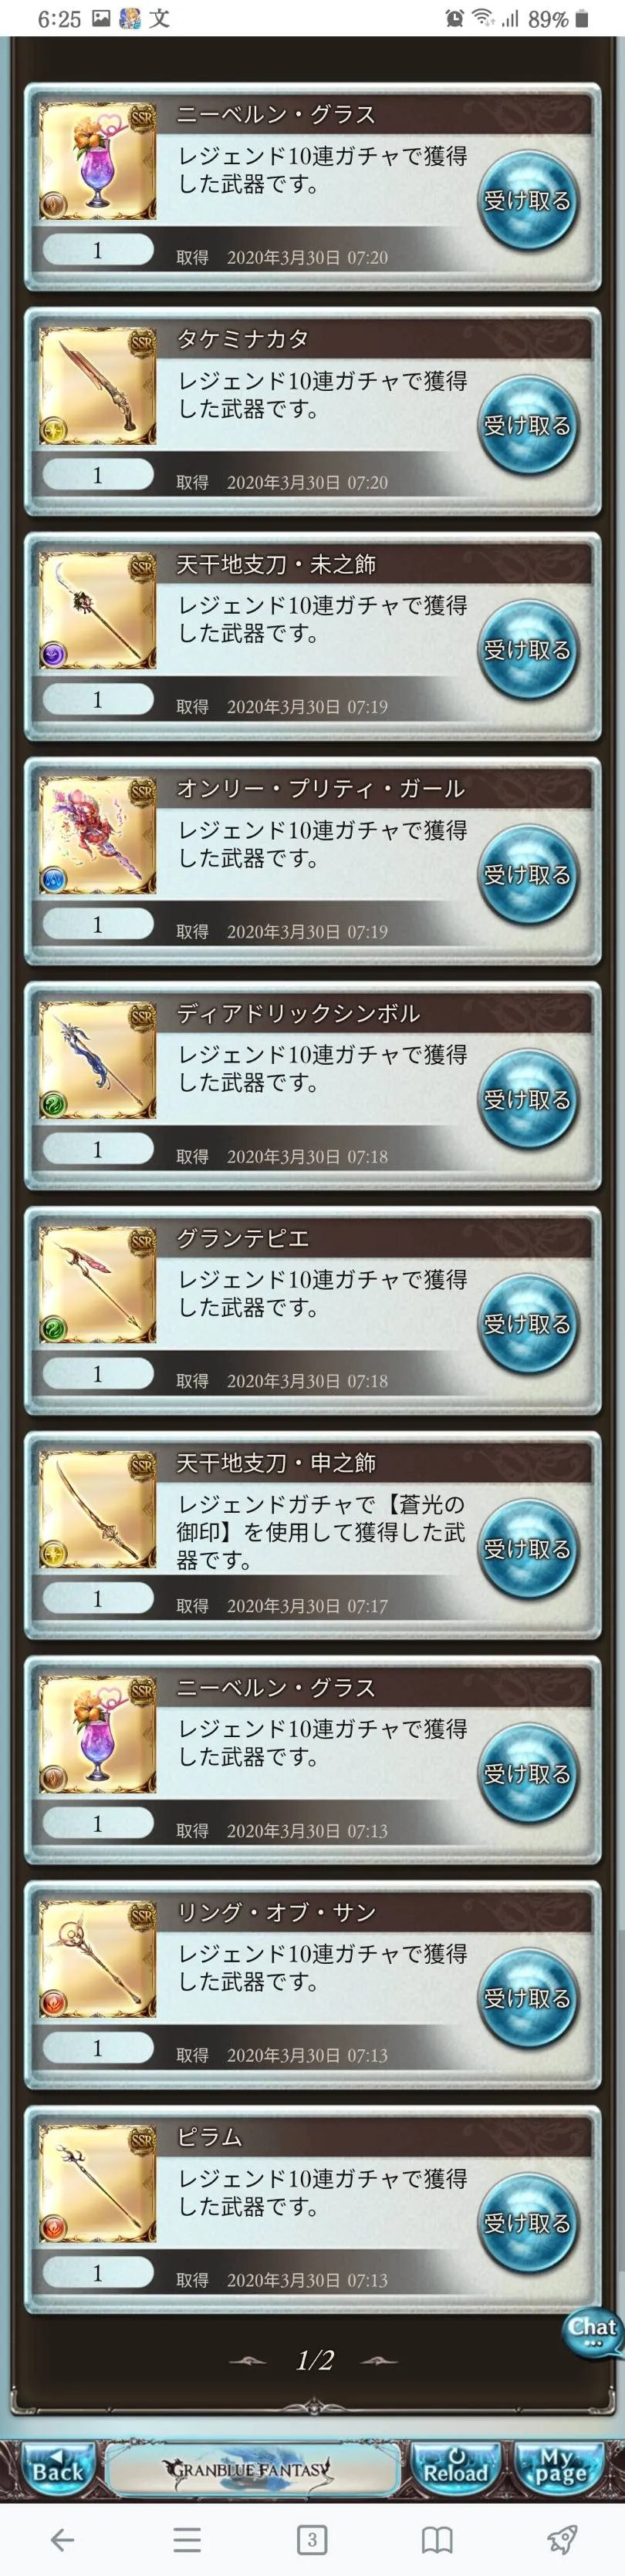The width and height of the screenshot is (625, 2576).
Task: Claim the ディアドリックシンボル weapon
Action: [527, 1099]
